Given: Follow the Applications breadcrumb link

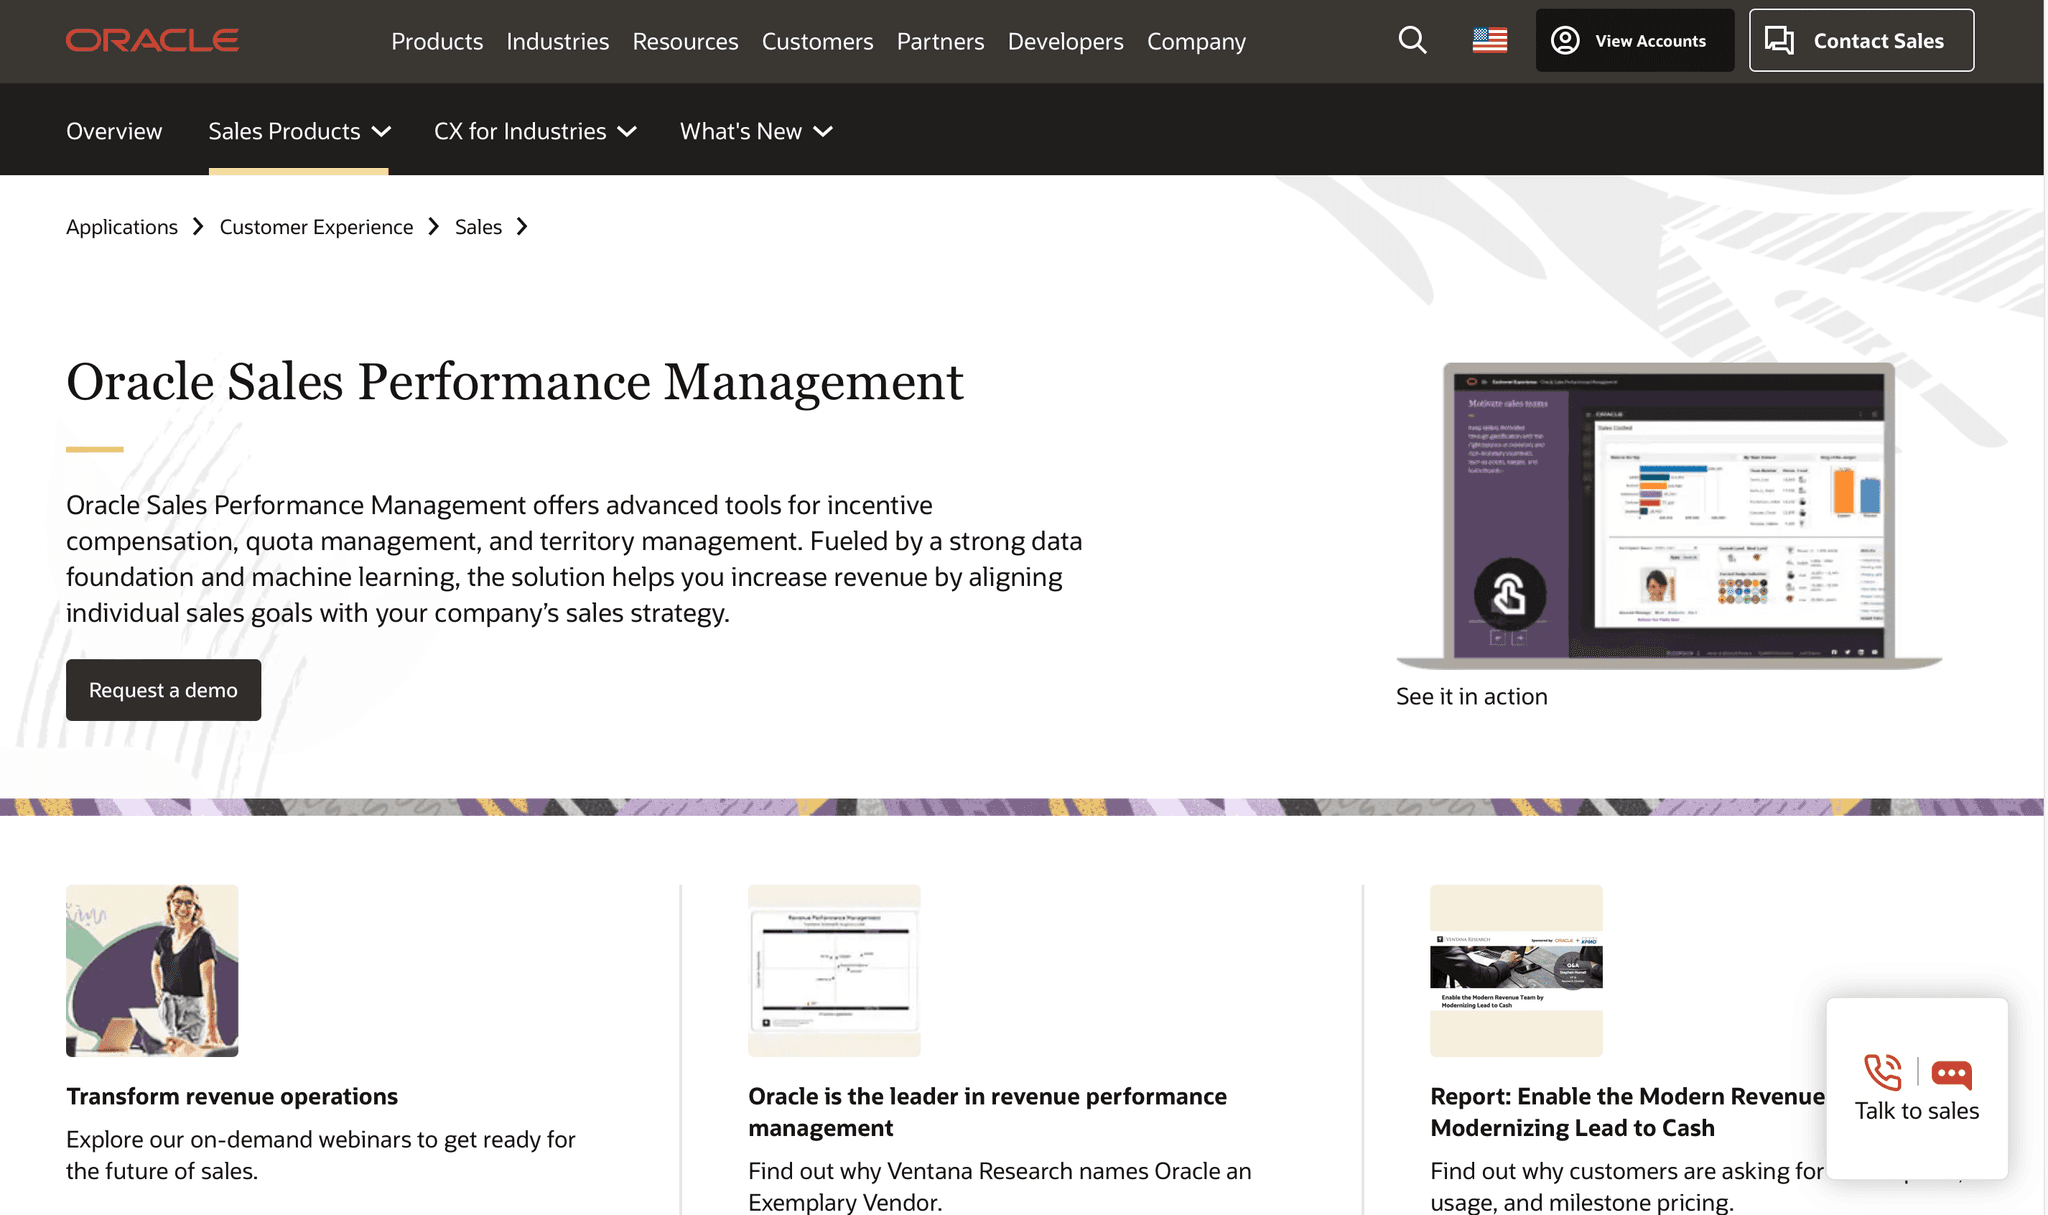Looking at the screenshot, I should click(121, 227).
